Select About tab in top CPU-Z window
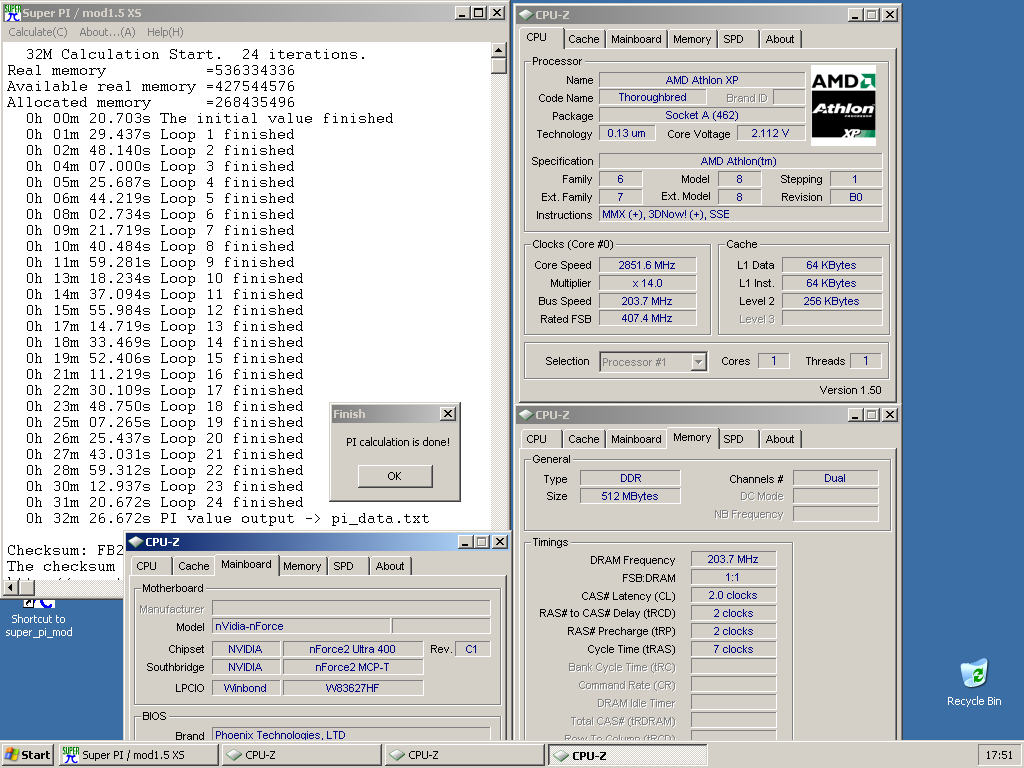 click(x=780, y=39)
